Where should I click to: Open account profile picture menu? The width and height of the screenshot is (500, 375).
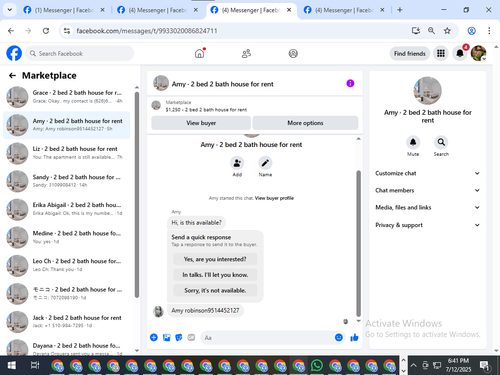pyautogui.click(x=479, y=53)
